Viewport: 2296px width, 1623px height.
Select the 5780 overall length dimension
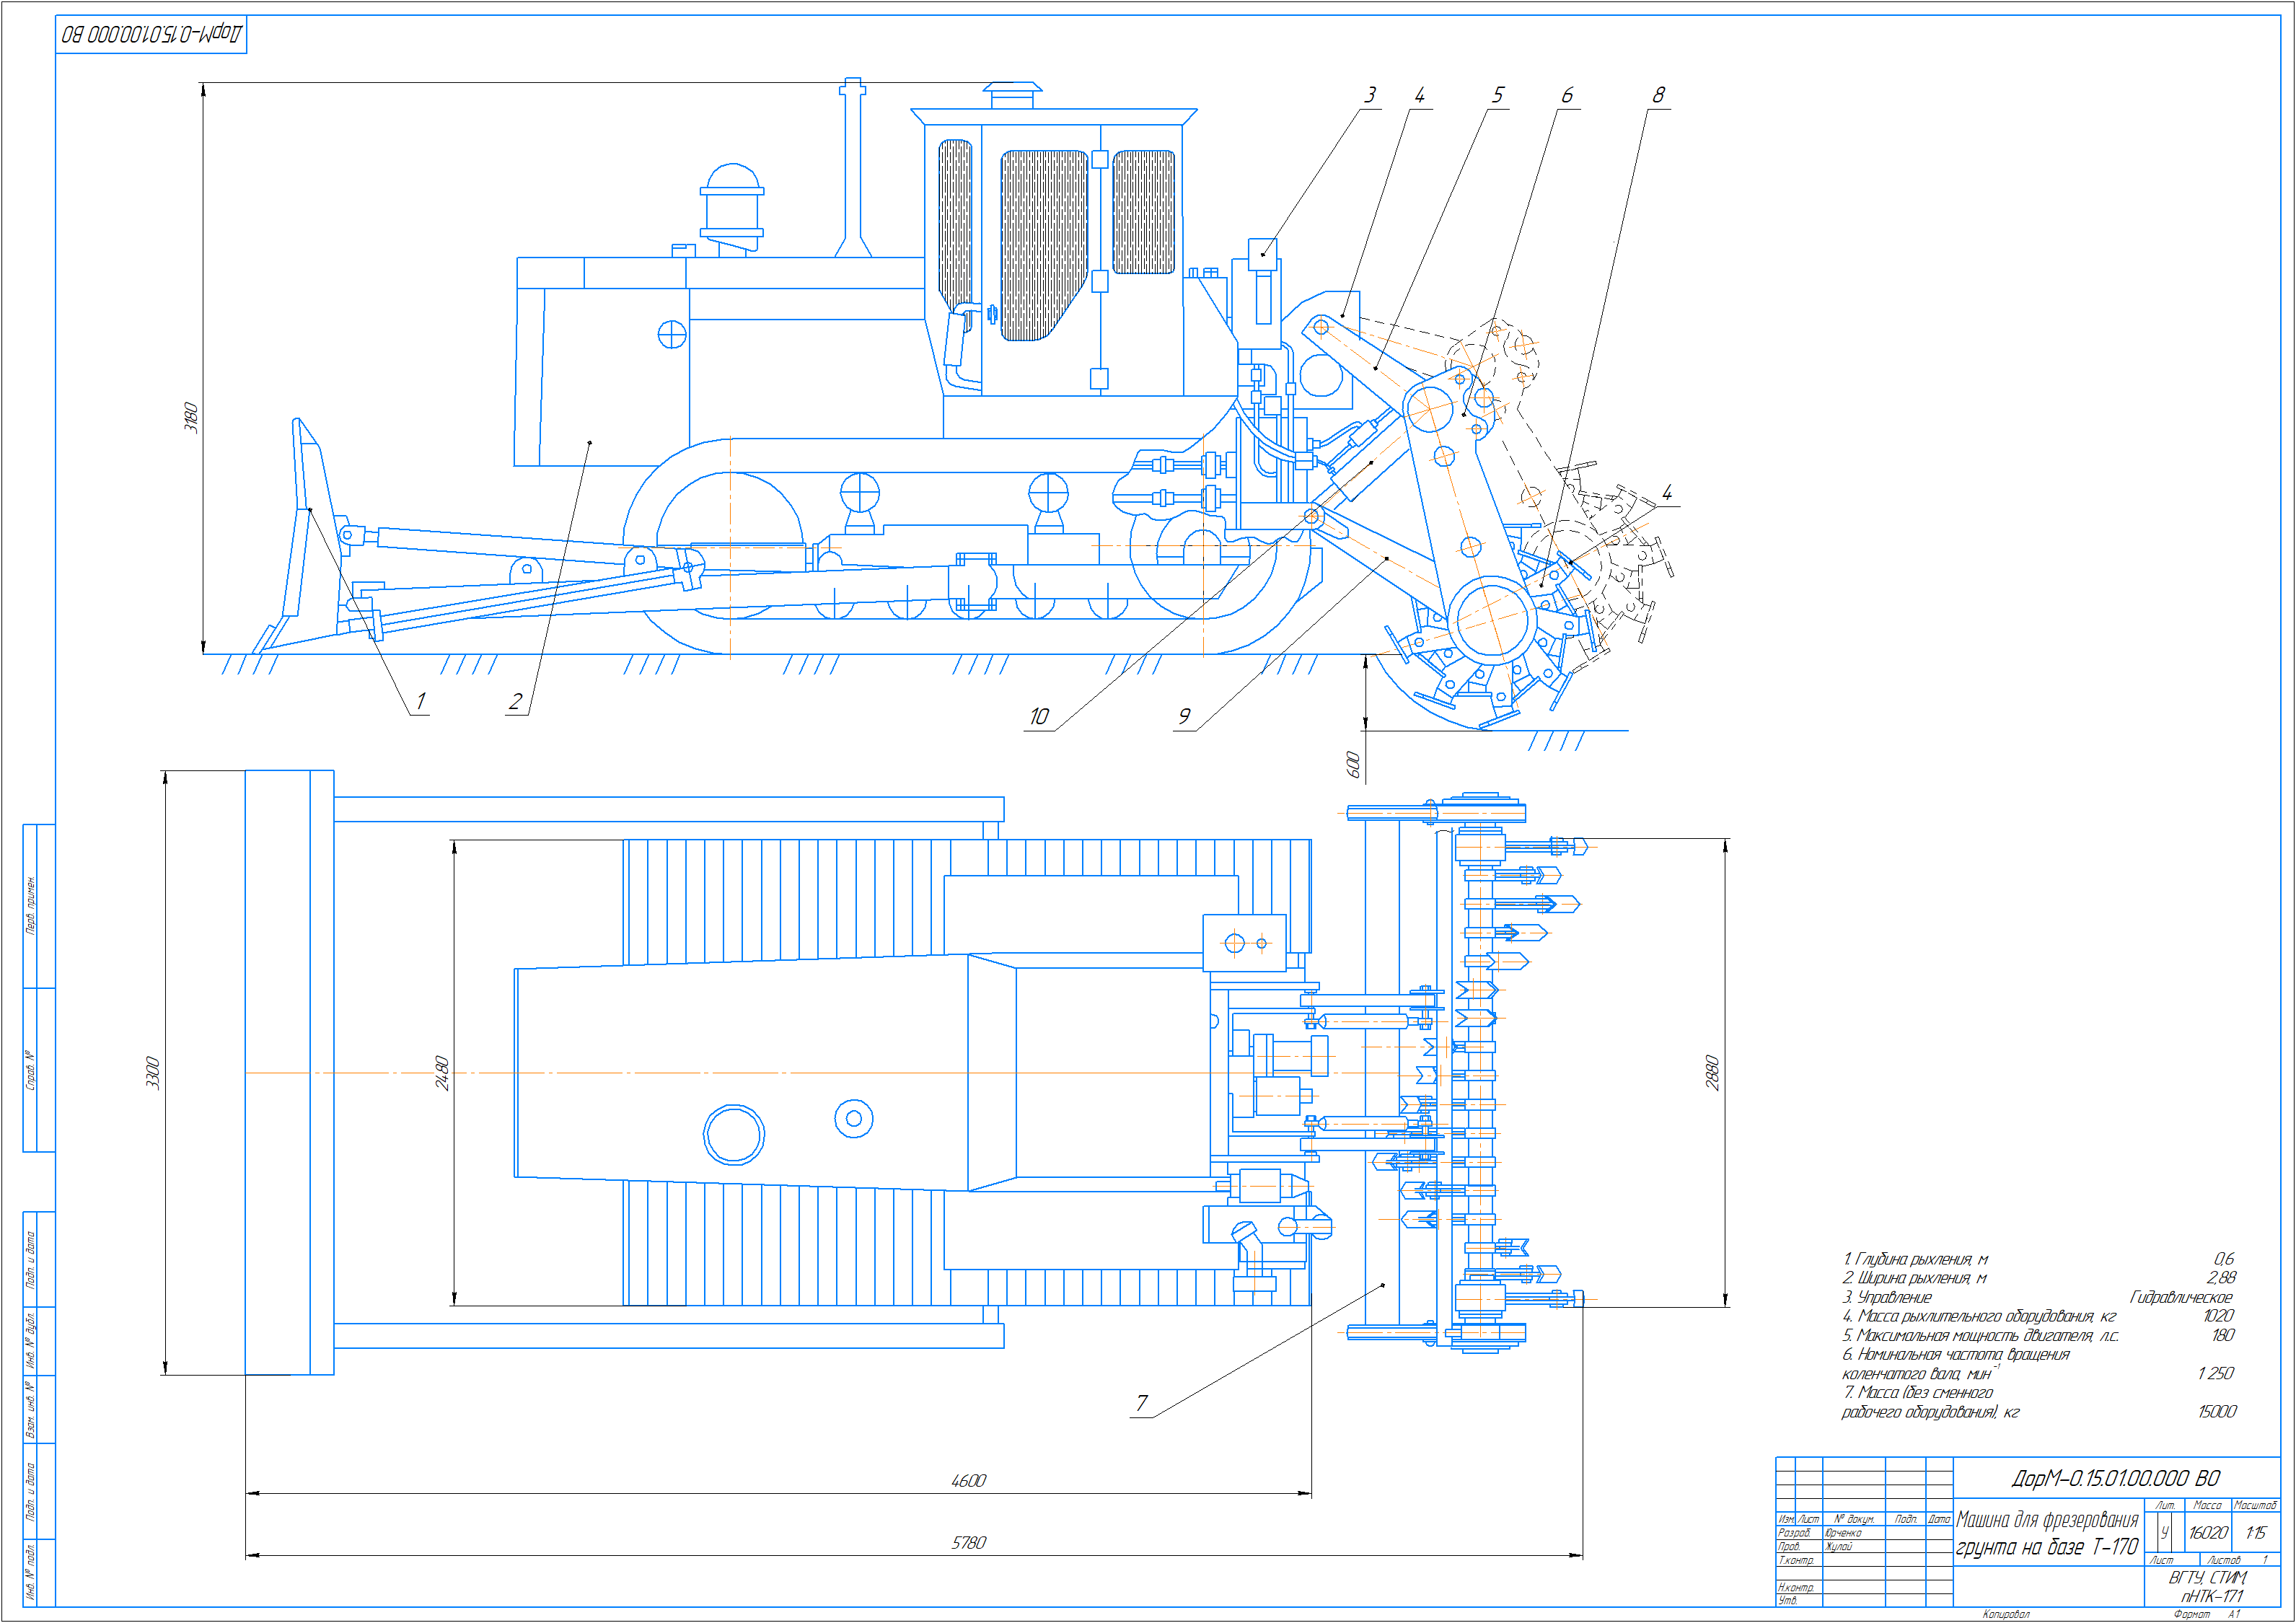[967, 1542]
